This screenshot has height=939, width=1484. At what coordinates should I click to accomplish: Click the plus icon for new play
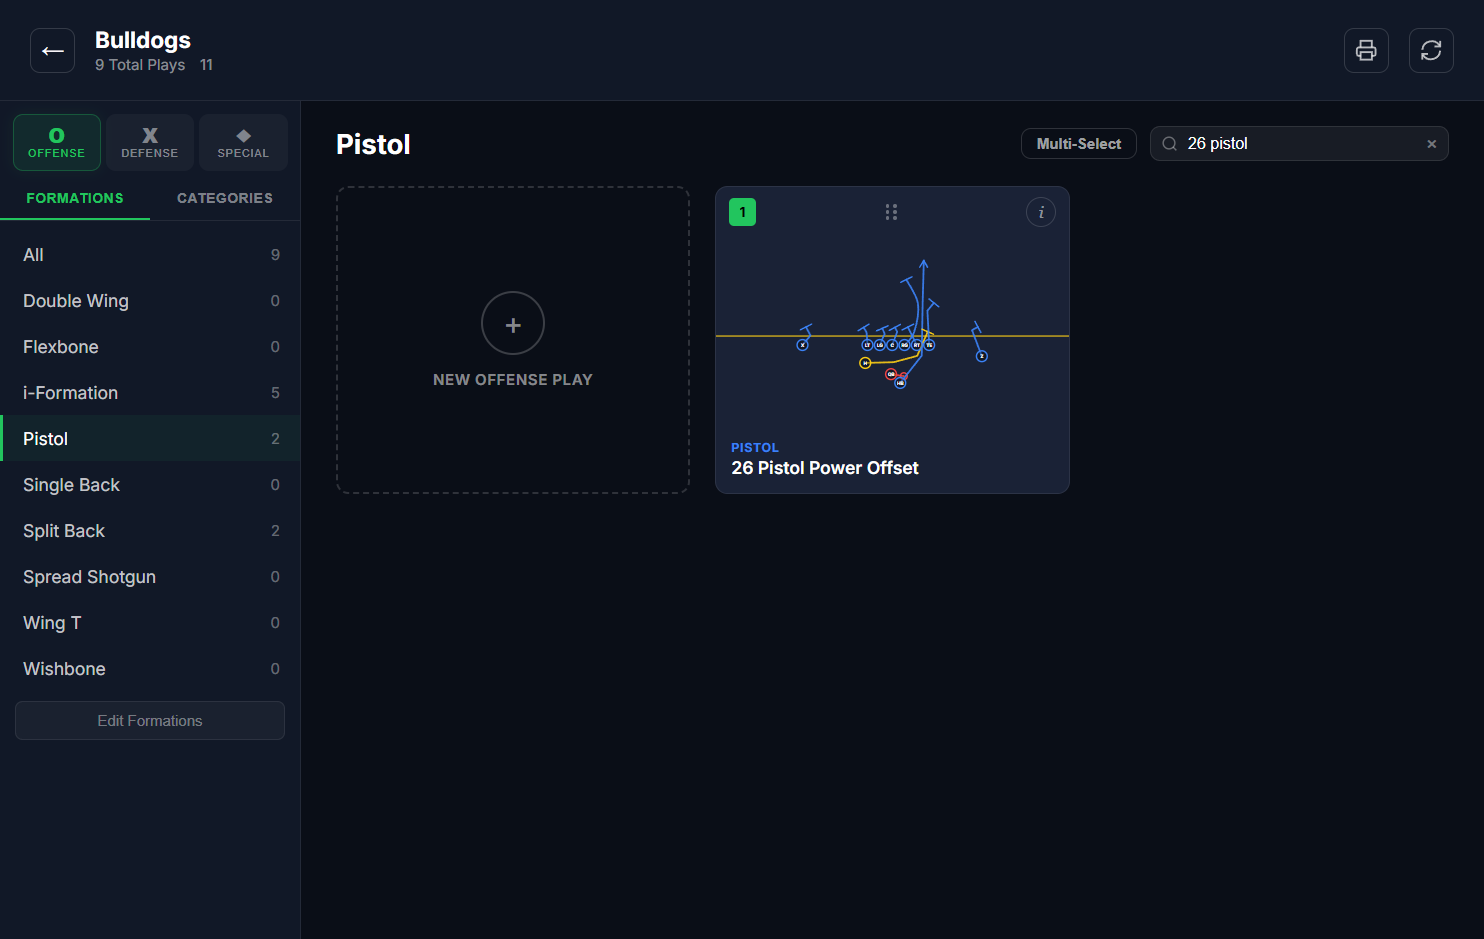coord(513,324)
